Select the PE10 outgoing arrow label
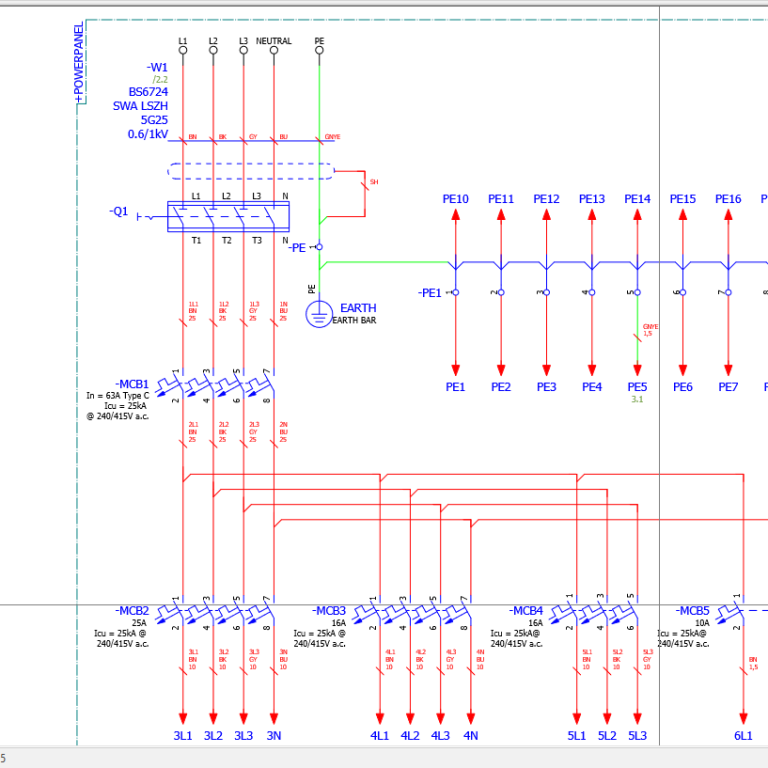The image size is (768, 768). tap(455, 199)
